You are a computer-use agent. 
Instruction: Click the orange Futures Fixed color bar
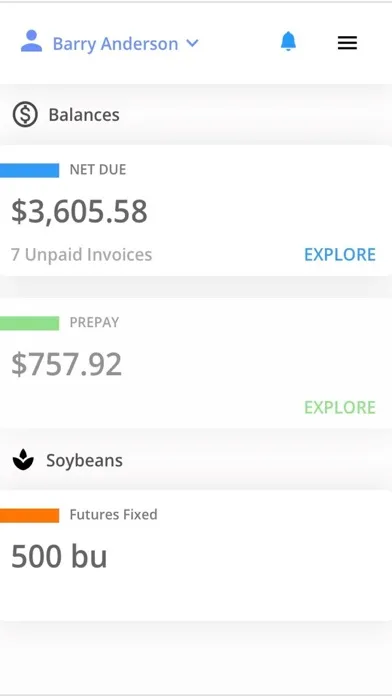pos(29,515)
